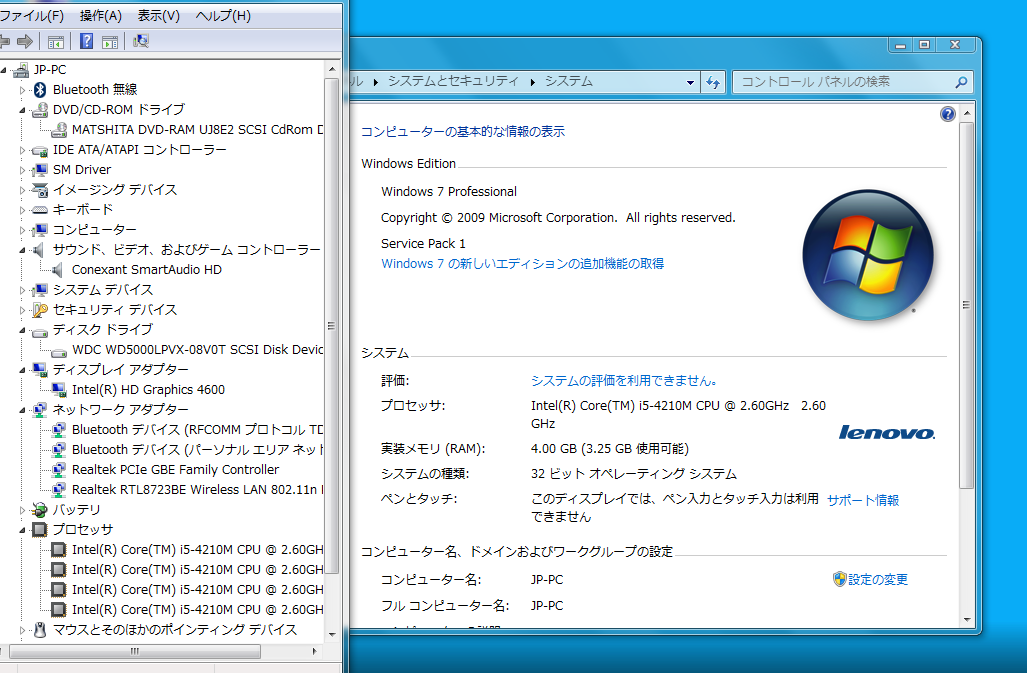Select Conexant SmartAudio HD speaker icon
This screenshot has width=1027, height=673.
(x=58, y=270)
